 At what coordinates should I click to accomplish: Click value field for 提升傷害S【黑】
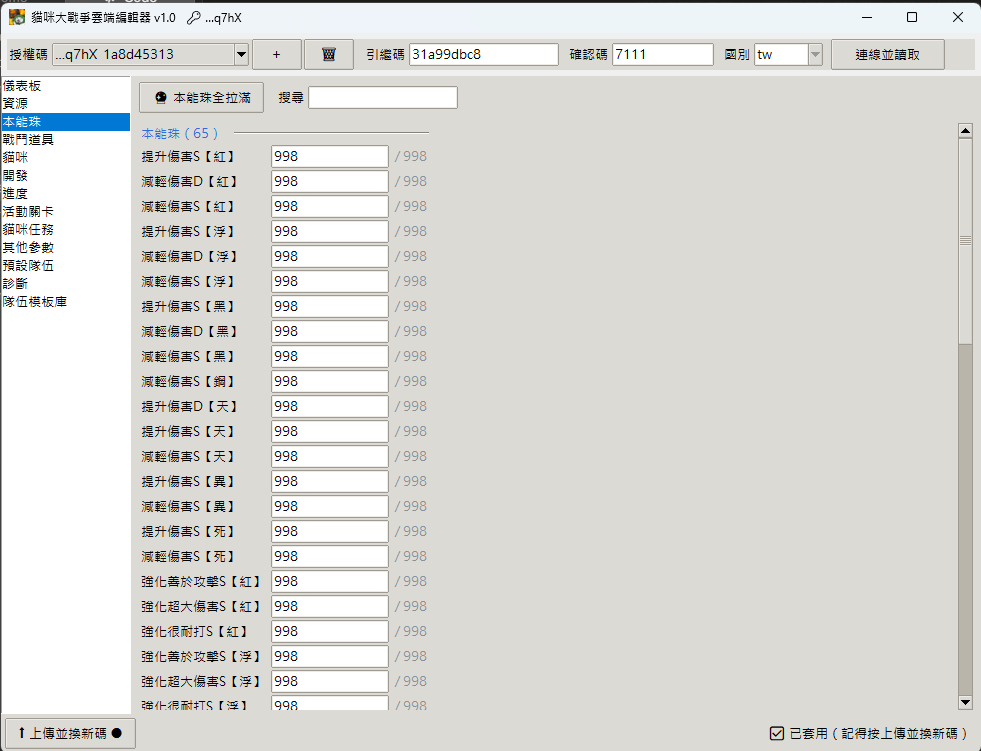click(x=330, y=307)
